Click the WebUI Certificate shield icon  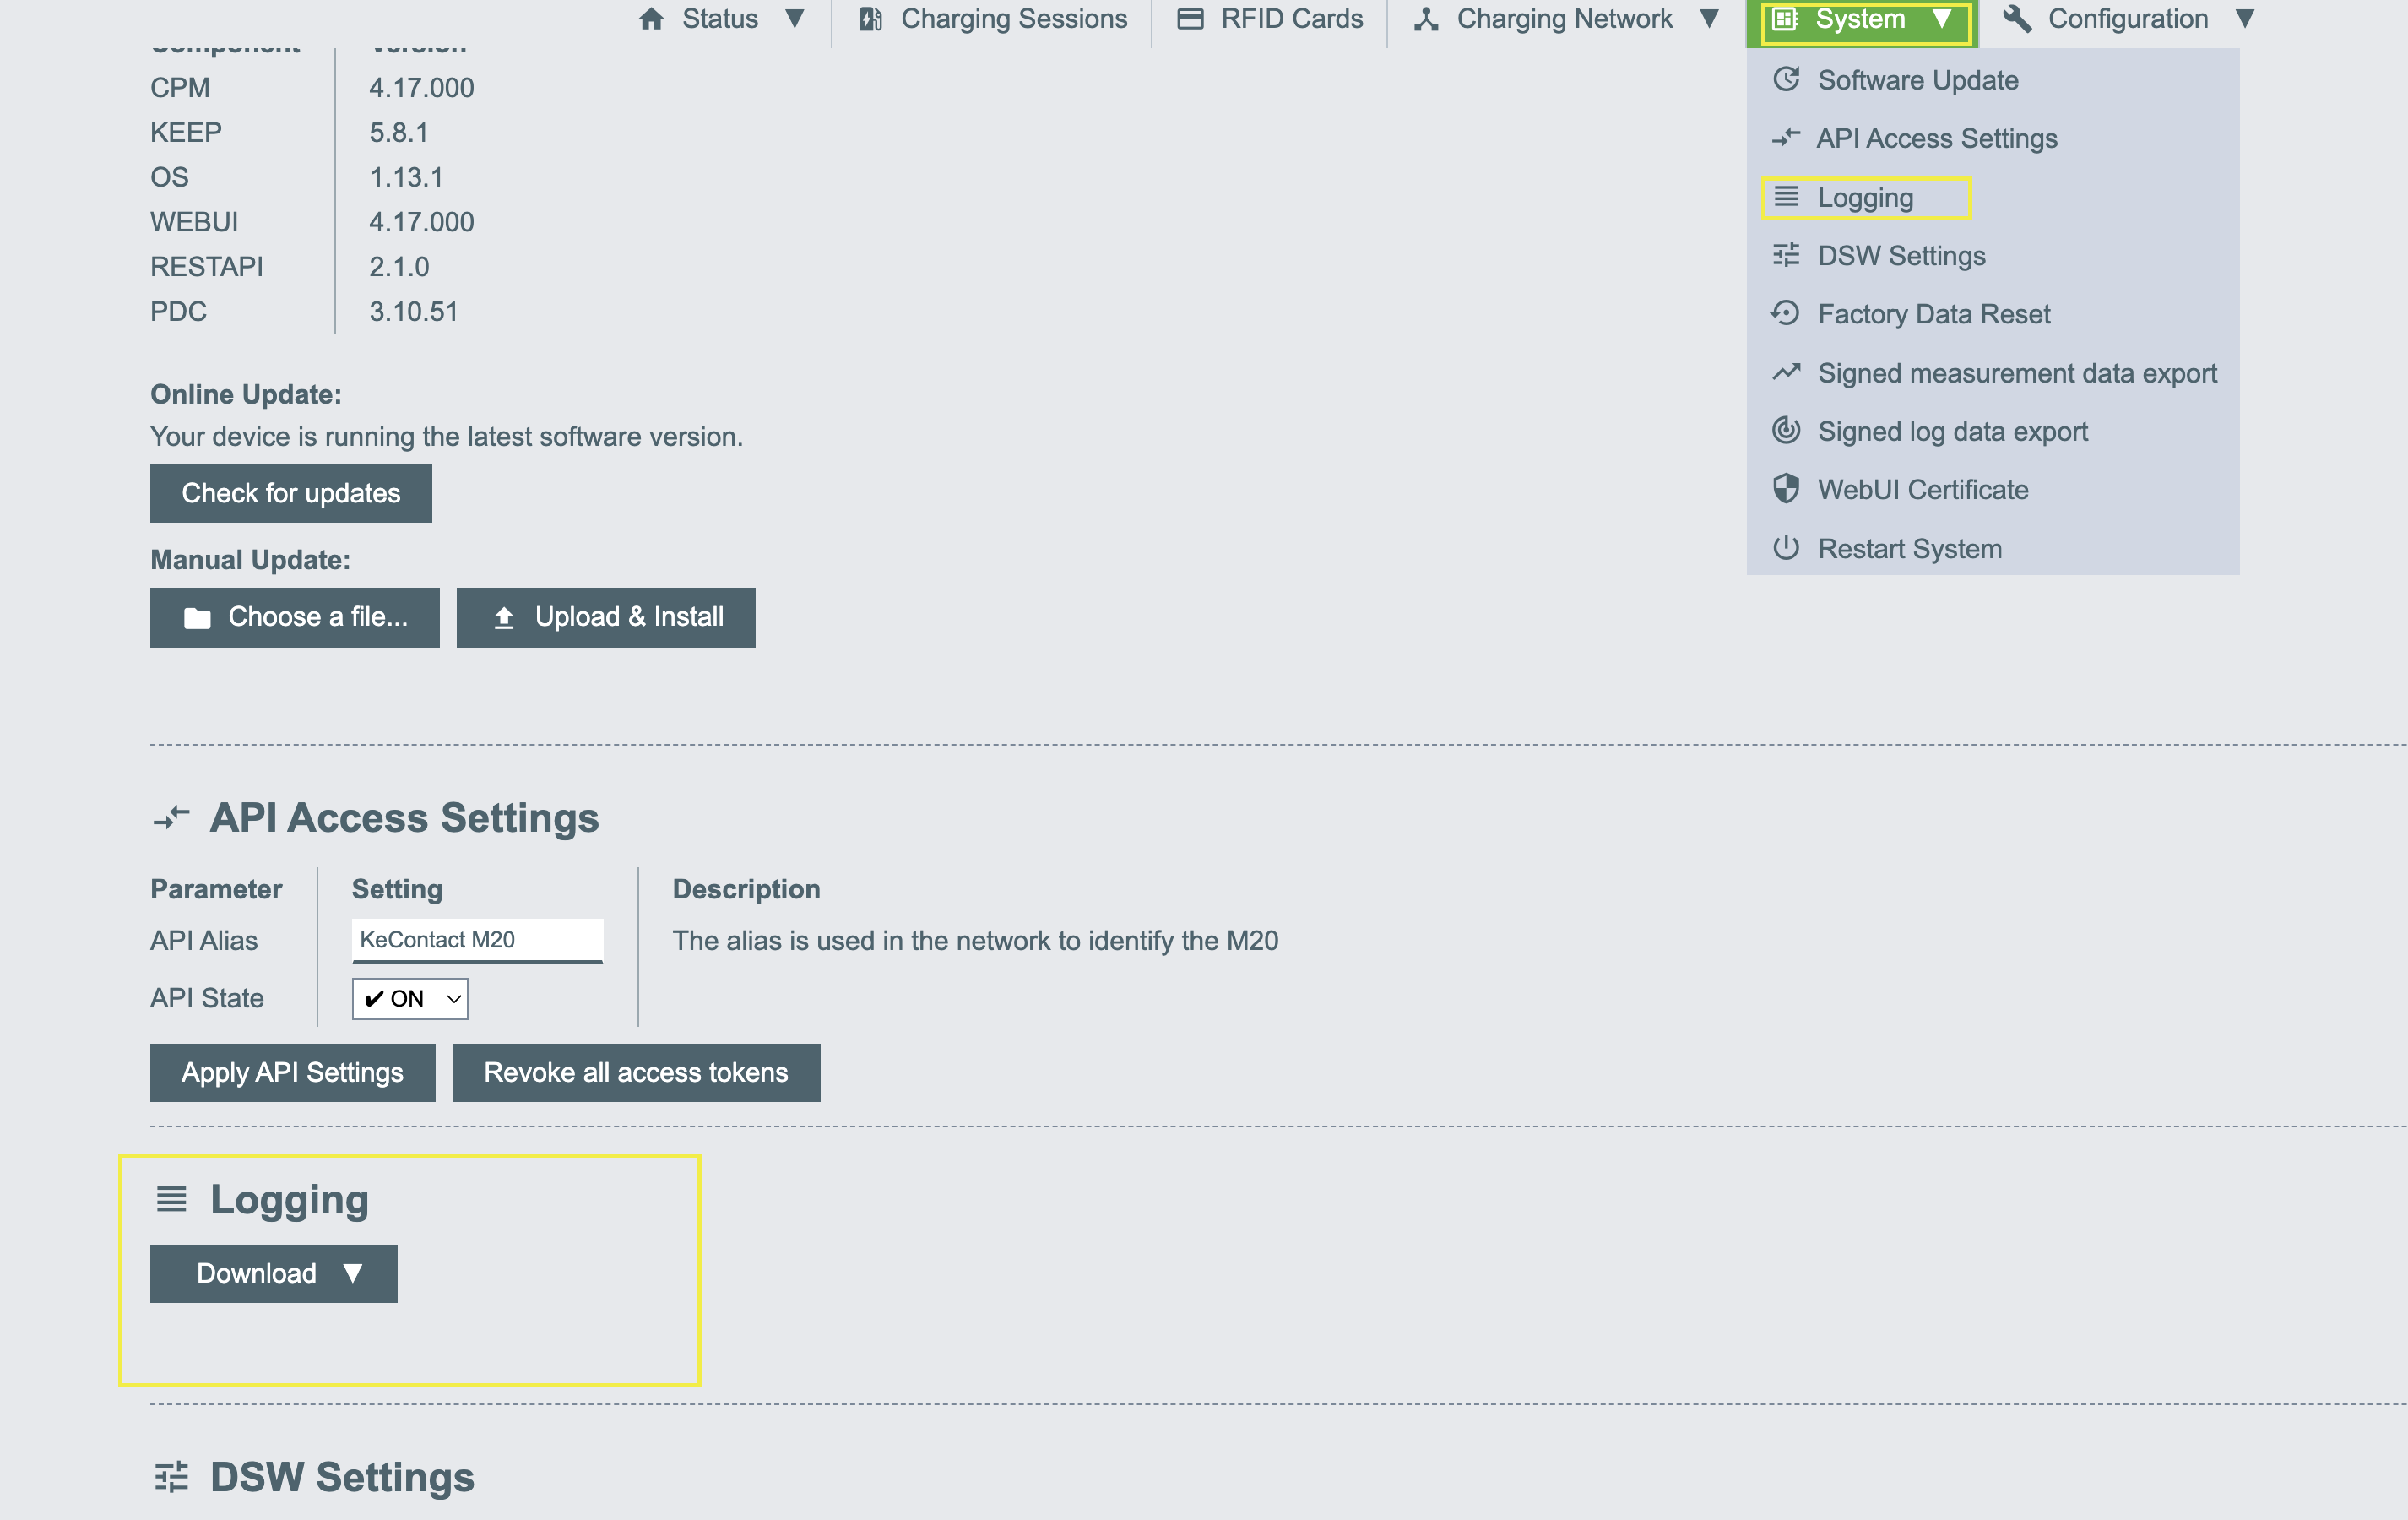click(1785, 490)
